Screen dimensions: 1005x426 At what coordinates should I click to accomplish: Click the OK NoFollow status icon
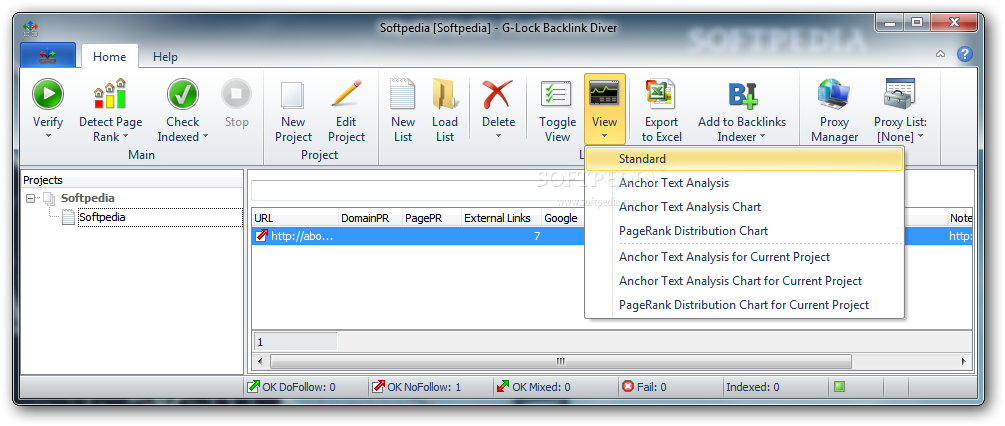(x=379, y=386)
